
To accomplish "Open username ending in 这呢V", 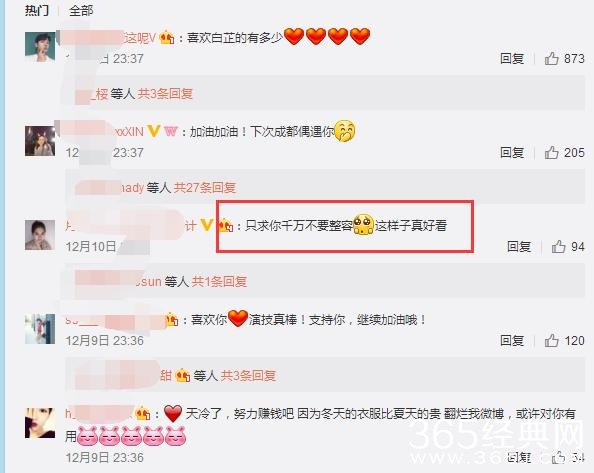I will 141,37.
